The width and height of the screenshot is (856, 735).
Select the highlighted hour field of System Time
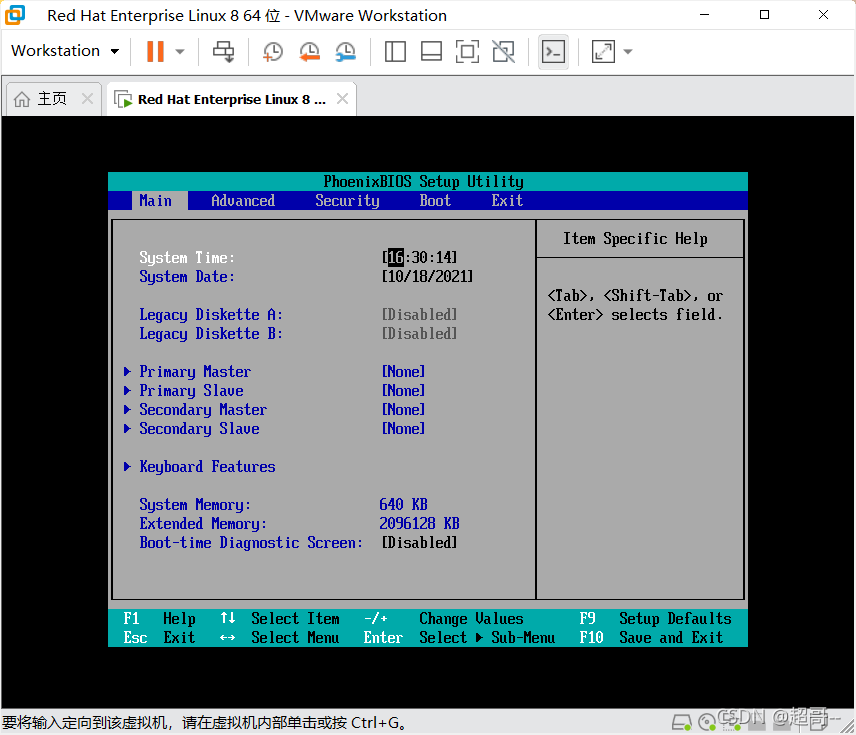(x=396, y=257)
